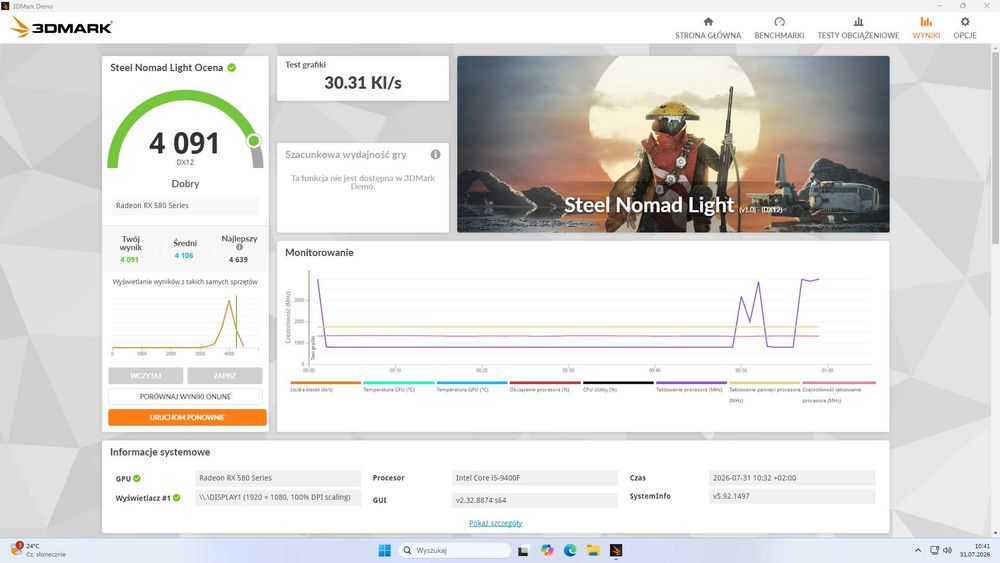Click Radeon RX 580 Series GPU field
1000x563 pixels.
tap(278, 478)
